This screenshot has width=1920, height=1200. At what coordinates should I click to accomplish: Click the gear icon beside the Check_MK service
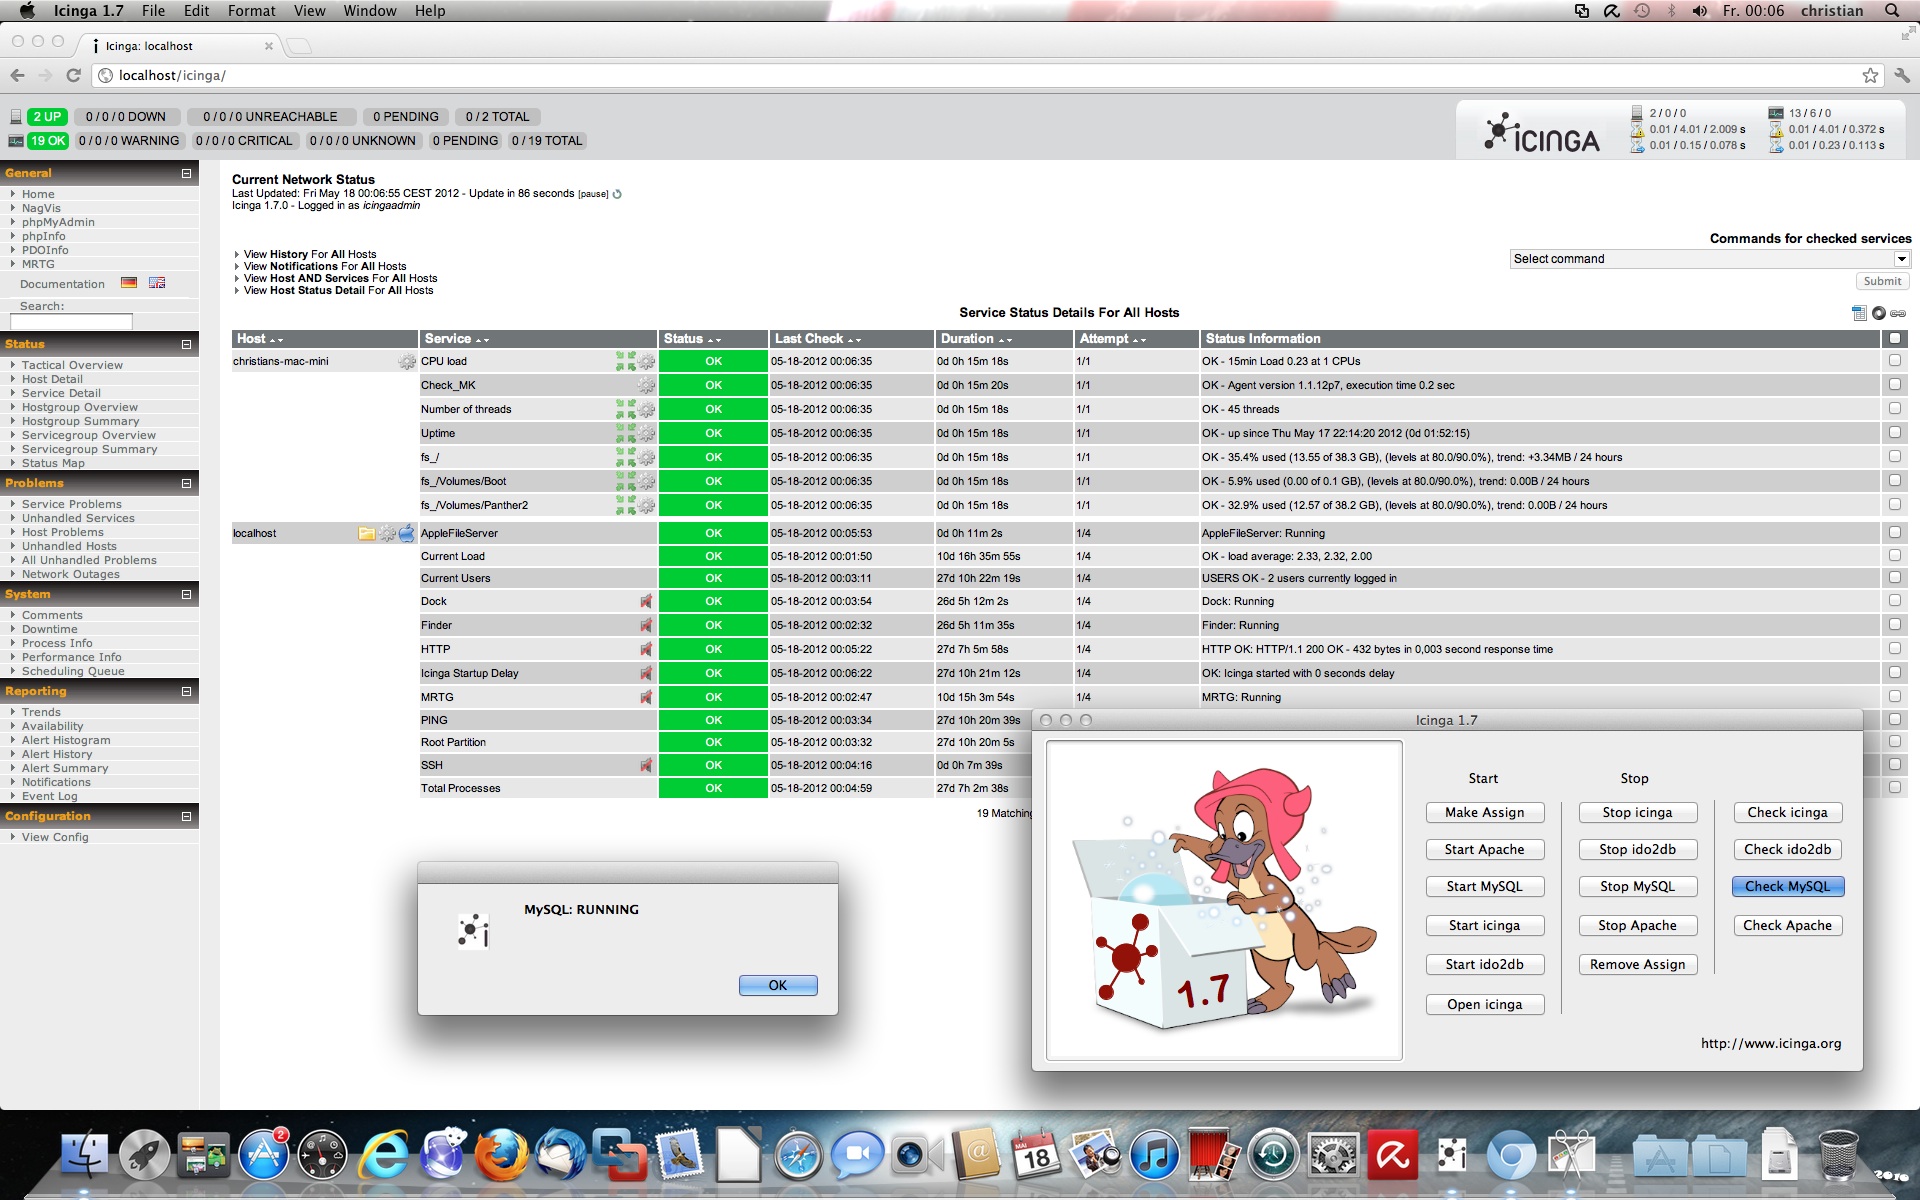click(647, 386)
